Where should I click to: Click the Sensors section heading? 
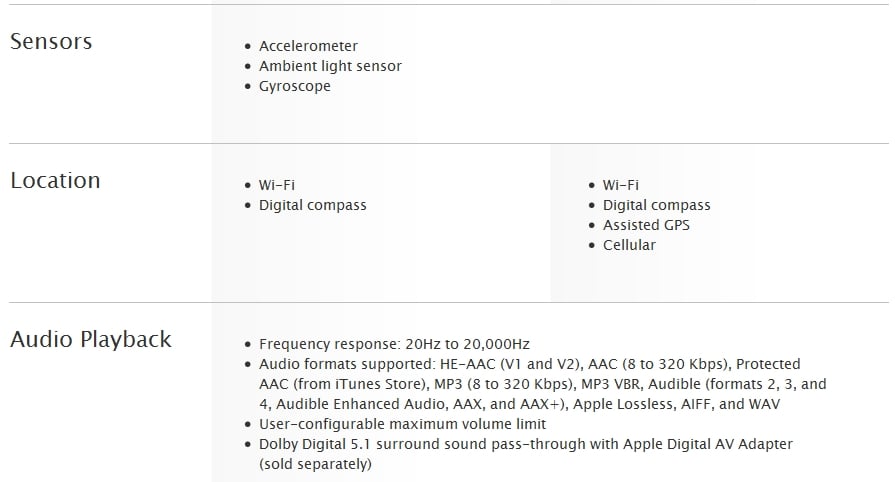click(x=51, y=42)
